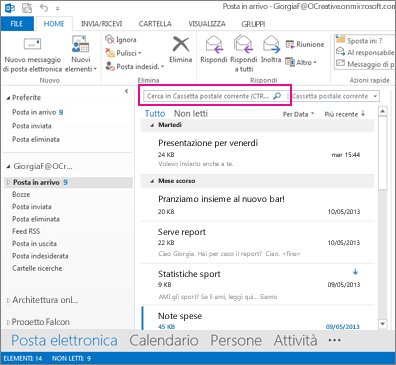Click the Posta indesid. icon
Image resolution: width=396 pixels, height=365 pixels.
coord(110,66)
